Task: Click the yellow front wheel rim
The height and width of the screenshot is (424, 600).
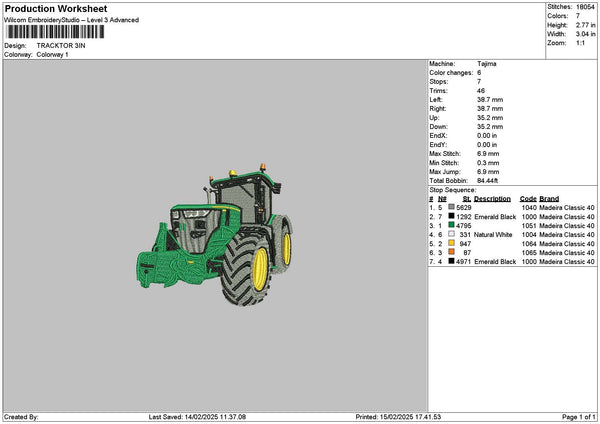Action: click(260, 269)
